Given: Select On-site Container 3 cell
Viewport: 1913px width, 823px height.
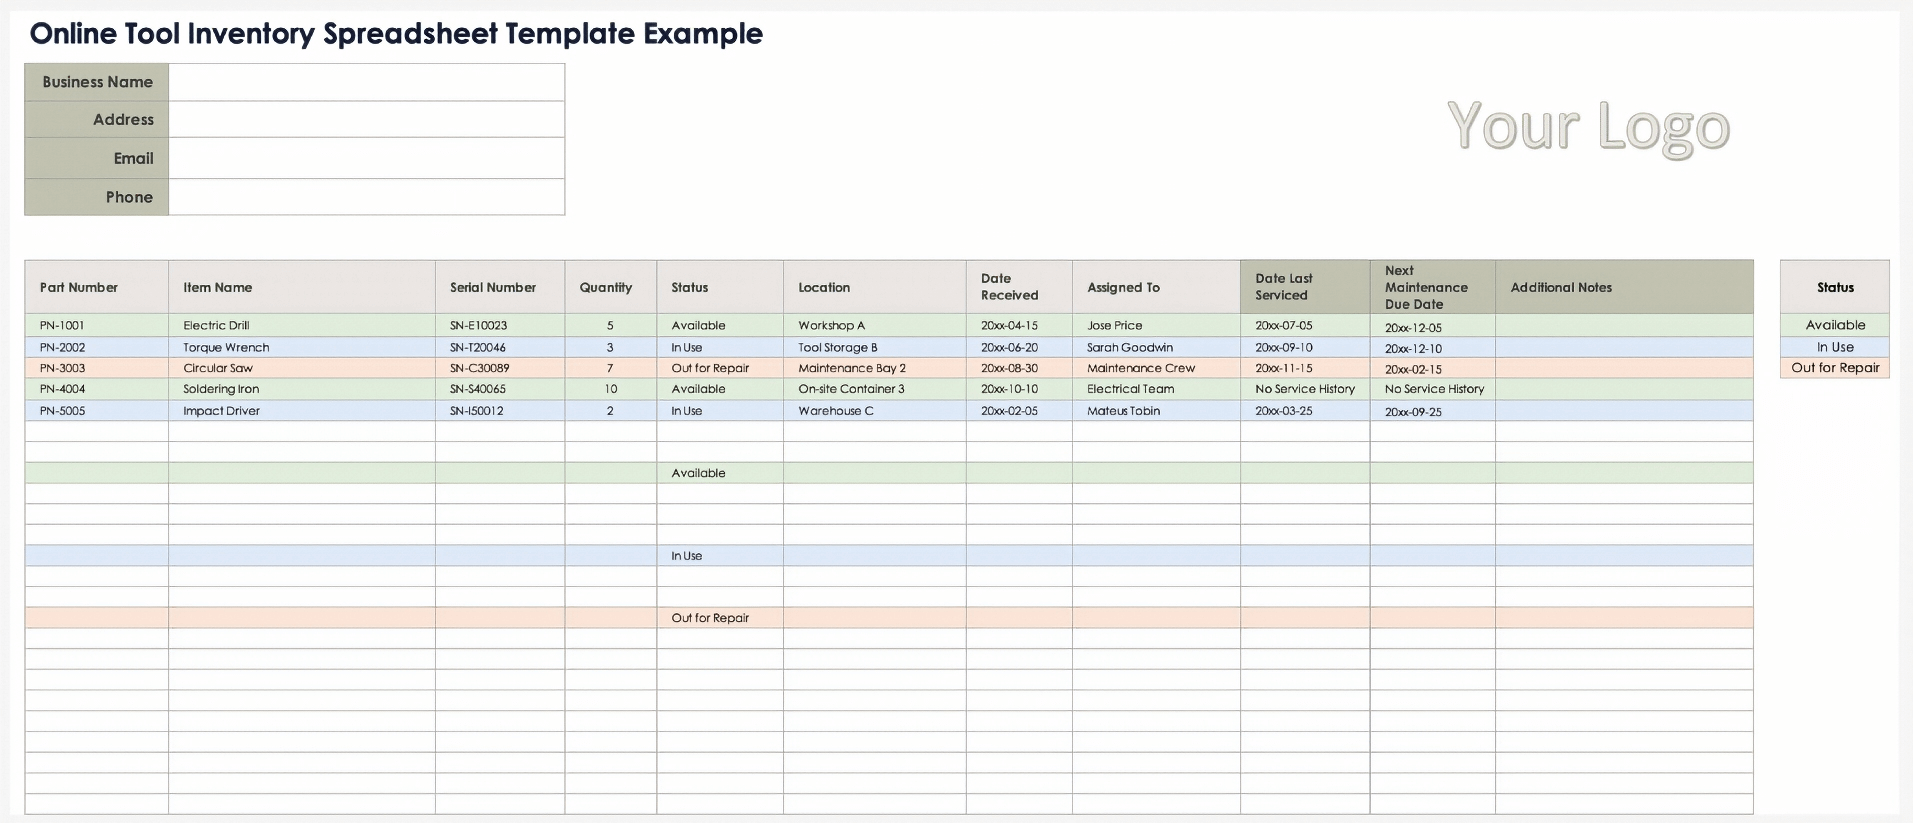Looking at the screenshot, I should click(x=875, y=389).
